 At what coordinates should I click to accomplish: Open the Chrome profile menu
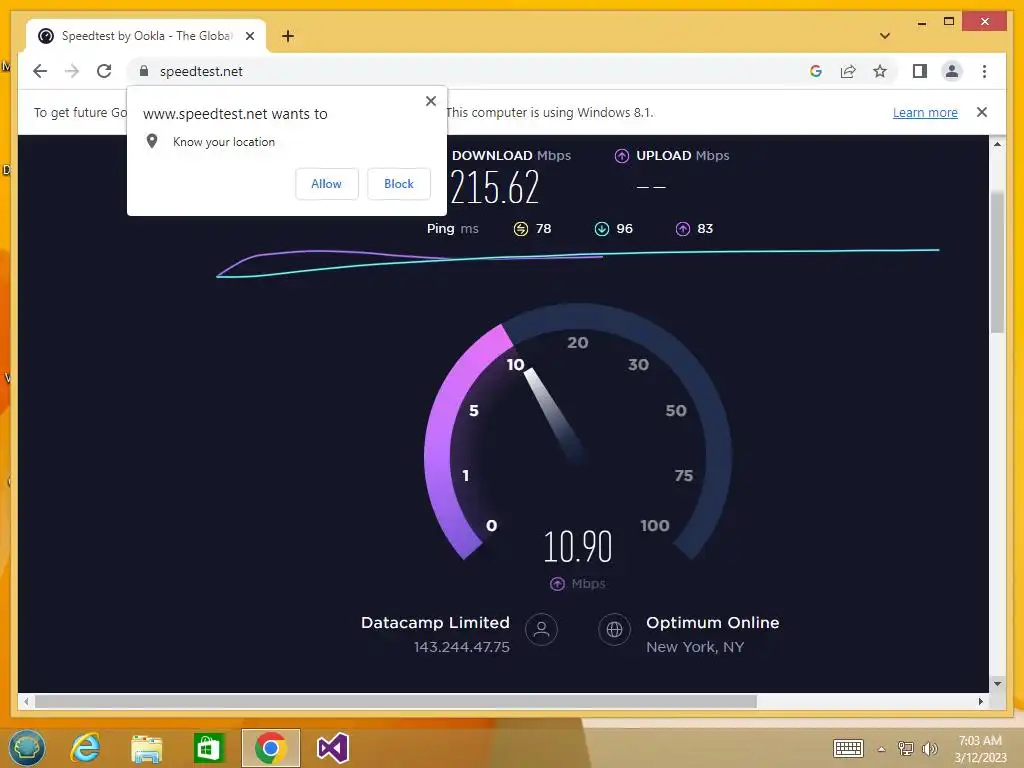pyautogui.click(x=952, y=71)
